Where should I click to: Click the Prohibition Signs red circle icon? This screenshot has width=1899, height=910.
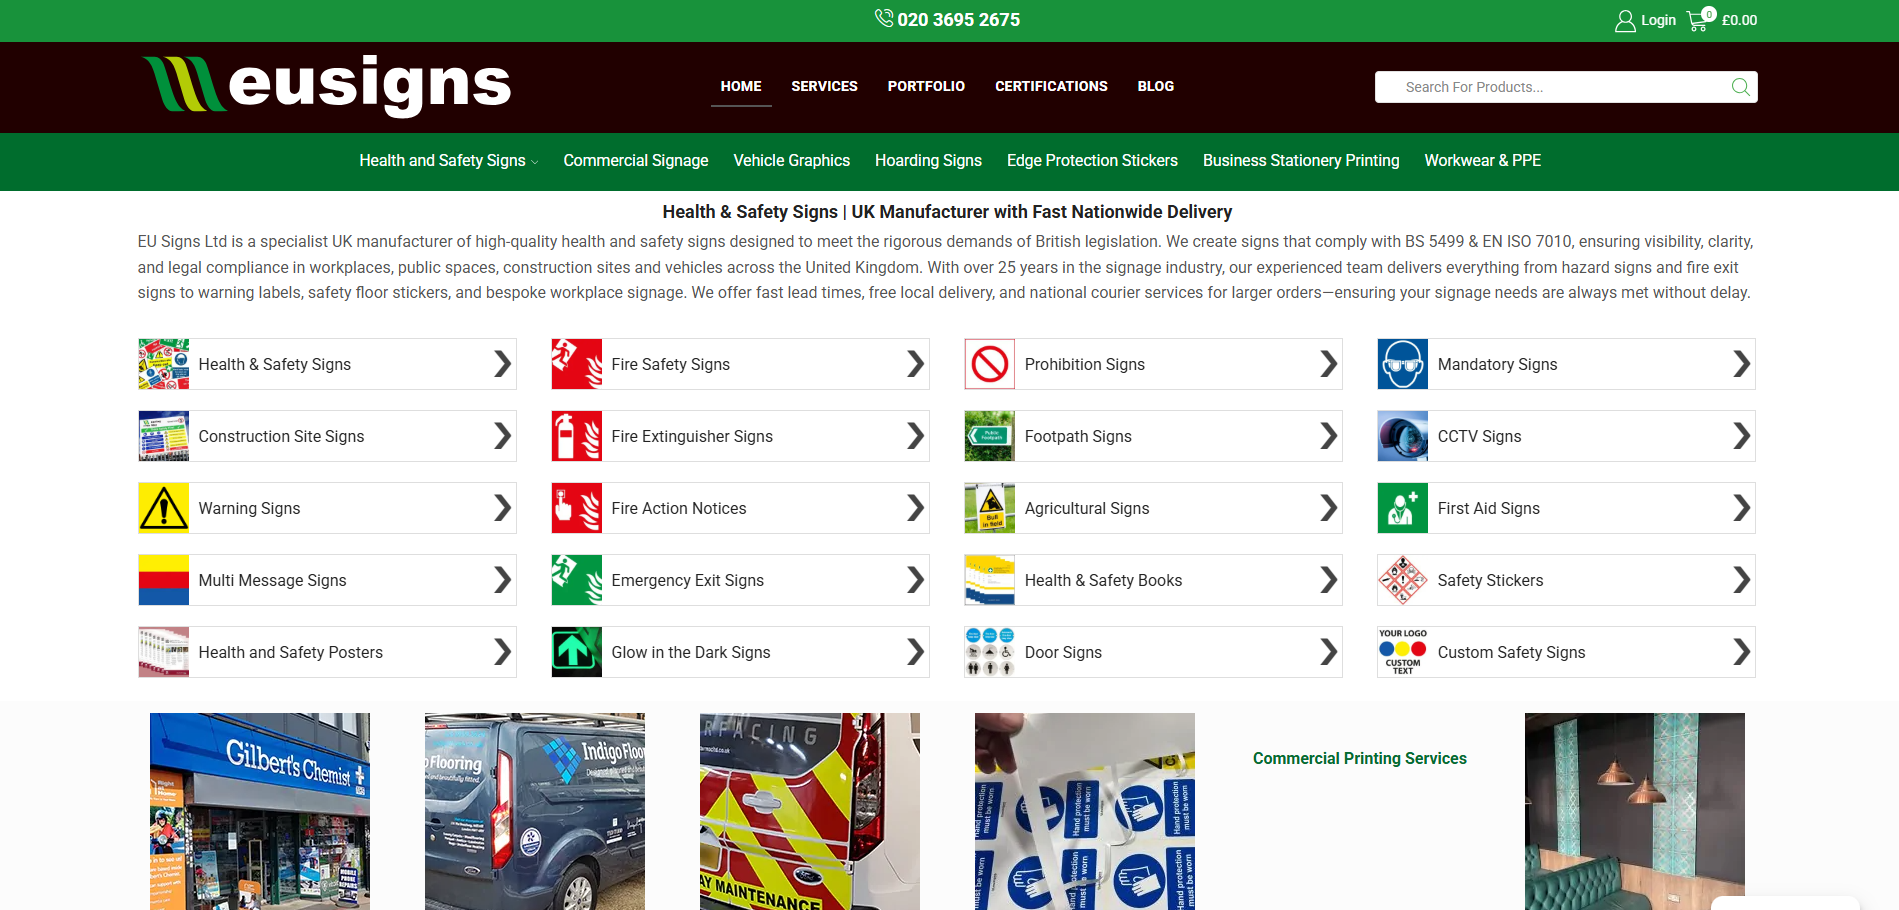(x=990, y=364)
